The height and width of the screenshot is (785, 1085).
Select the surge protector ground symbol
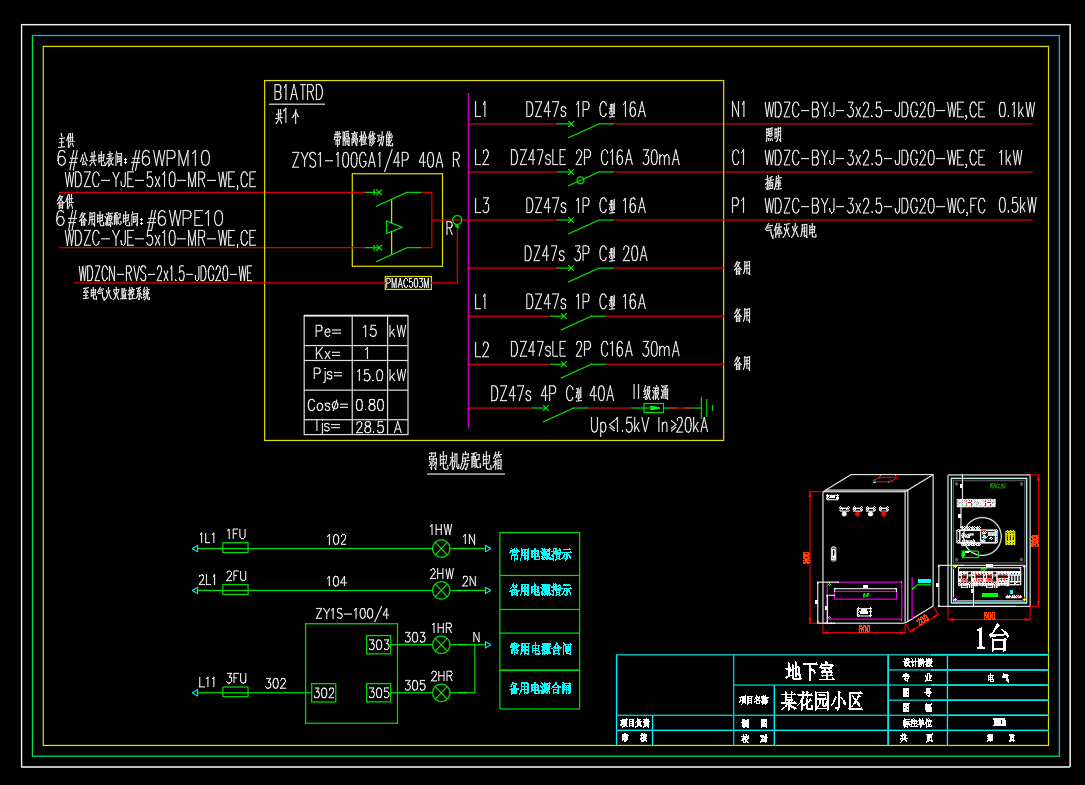click(x=706, y=407)
